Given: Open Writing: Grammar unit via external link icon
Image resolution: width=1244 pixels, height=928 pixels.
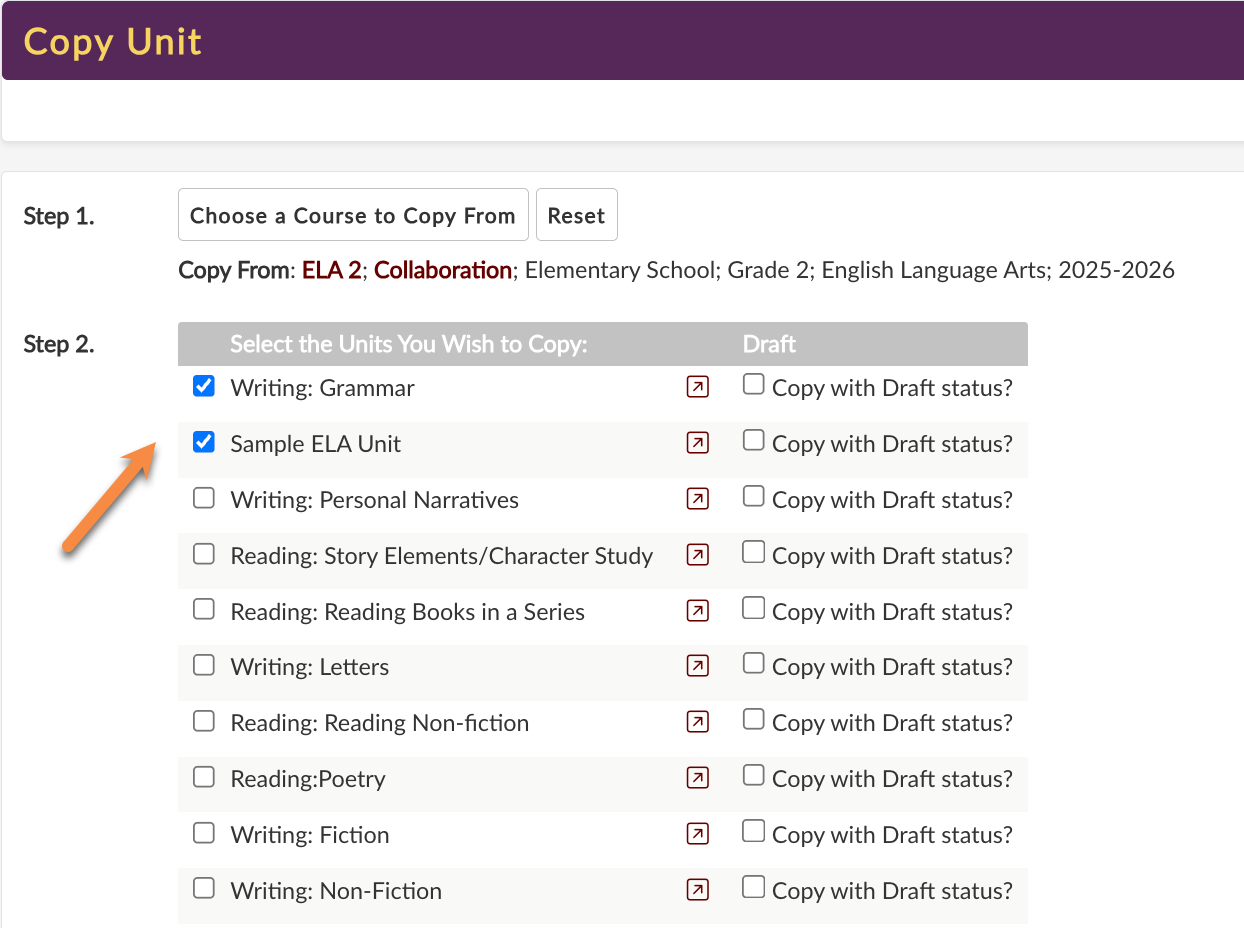Looking at the screenshot, I should pos(698,387).
